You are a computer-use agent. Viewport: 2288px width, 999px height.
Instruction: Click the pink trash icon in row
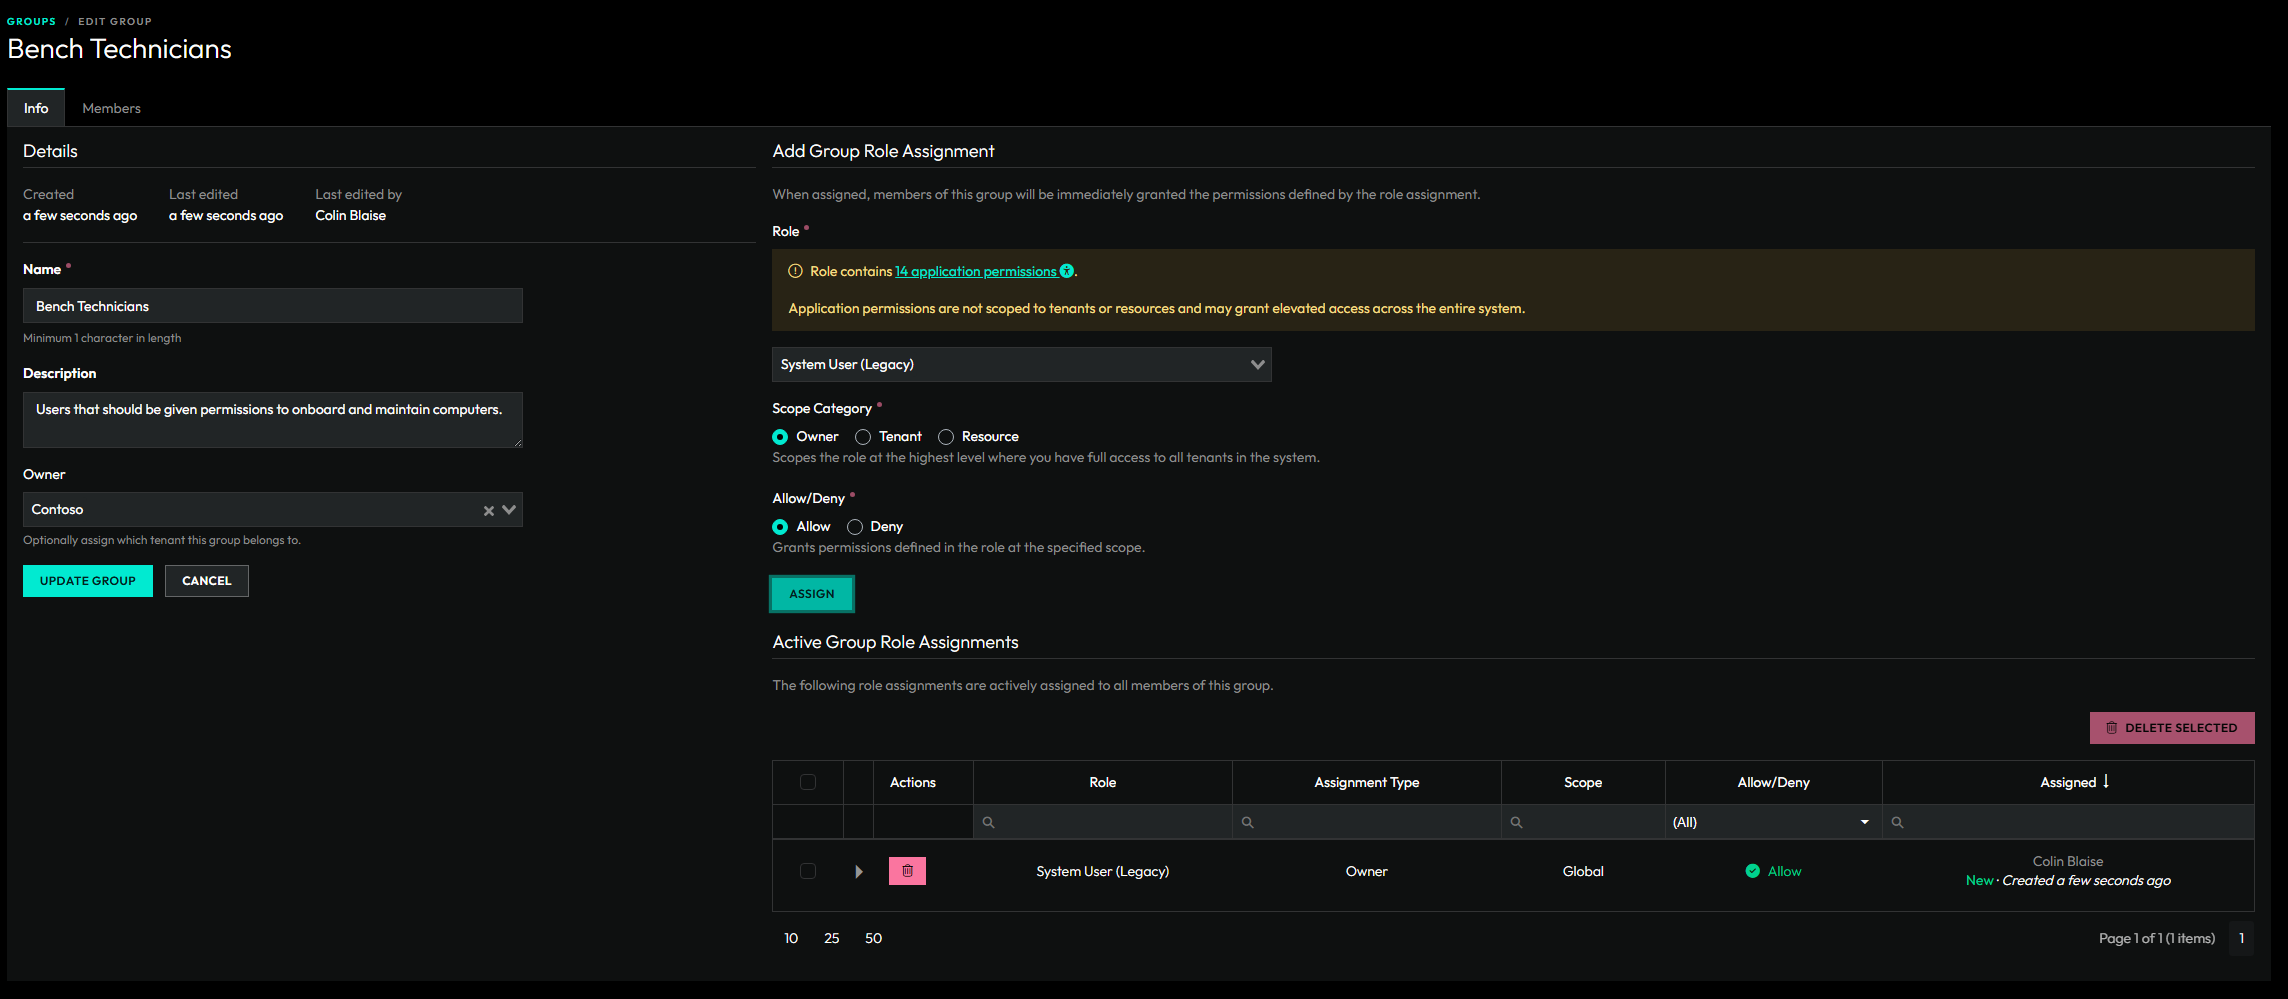(907, 871)
